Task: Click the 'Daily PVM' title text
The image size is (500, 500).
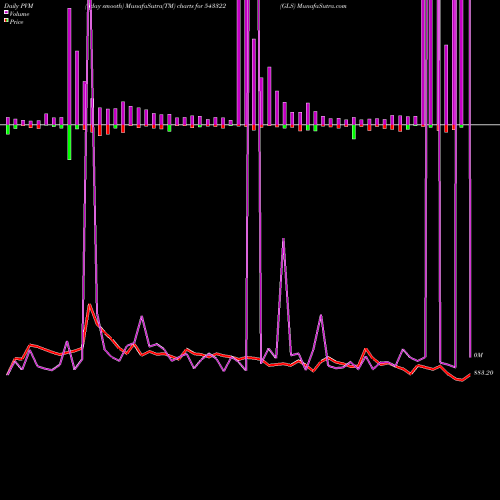Action: [19, 6]
